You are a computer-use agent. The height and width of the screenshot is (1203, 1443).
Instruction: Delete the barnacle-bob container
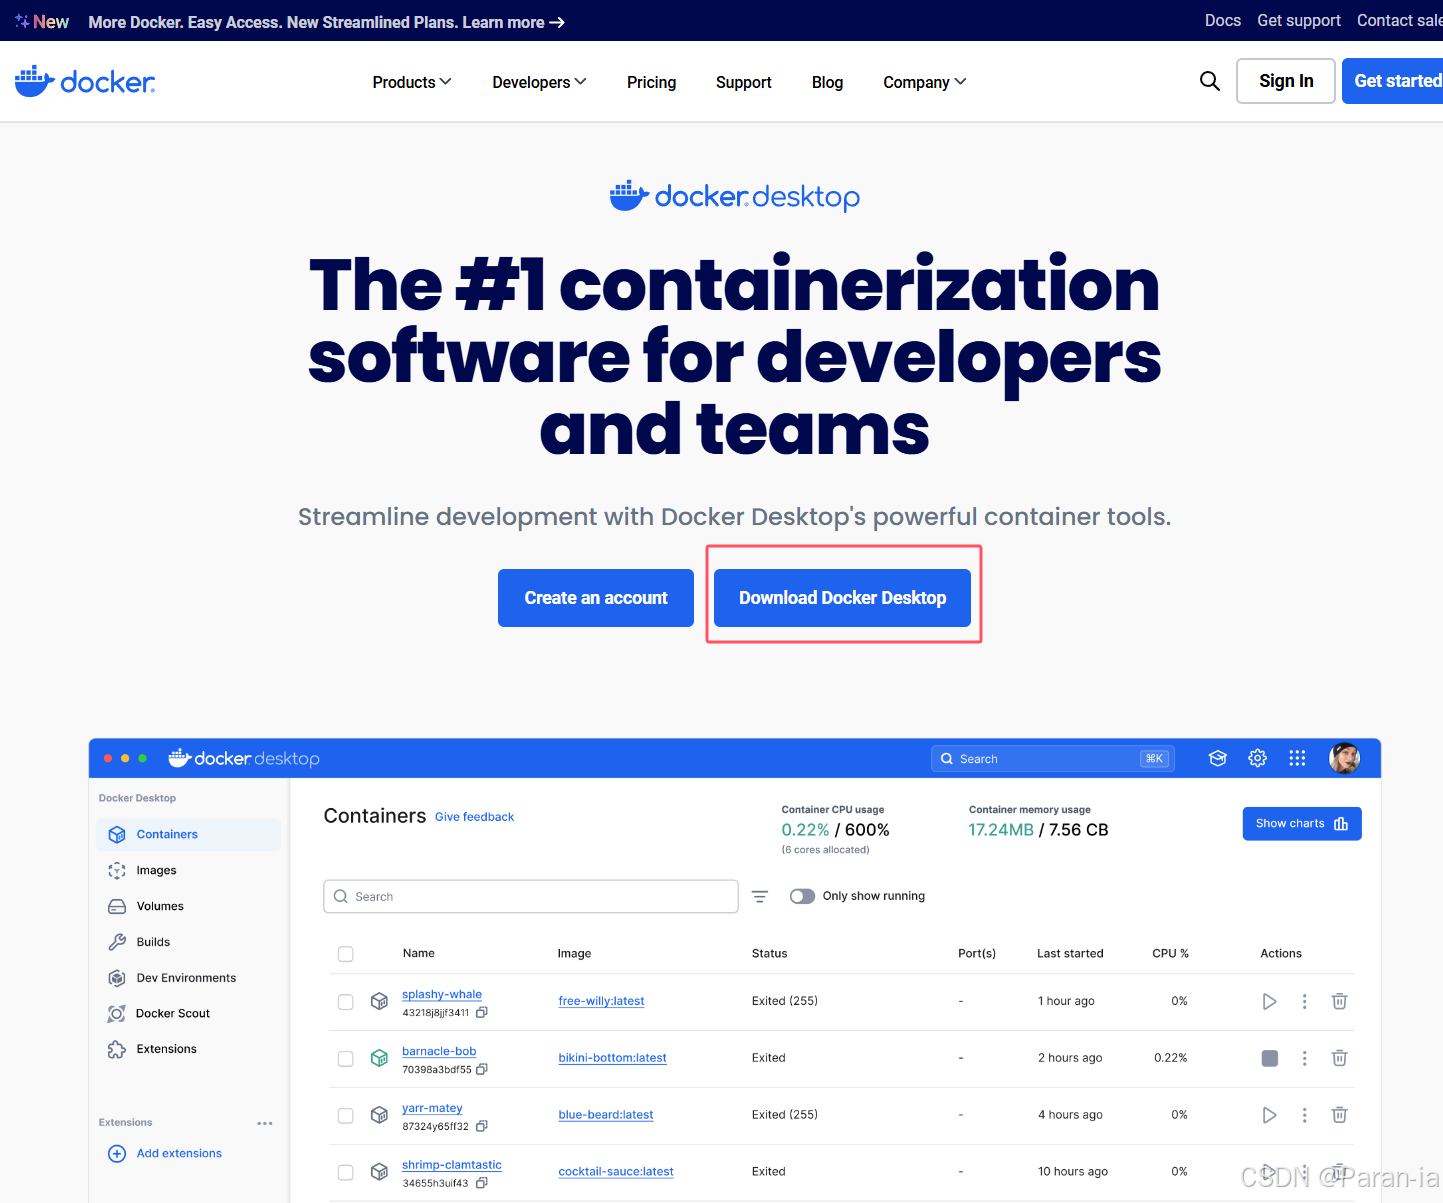coord(1340,1058)
